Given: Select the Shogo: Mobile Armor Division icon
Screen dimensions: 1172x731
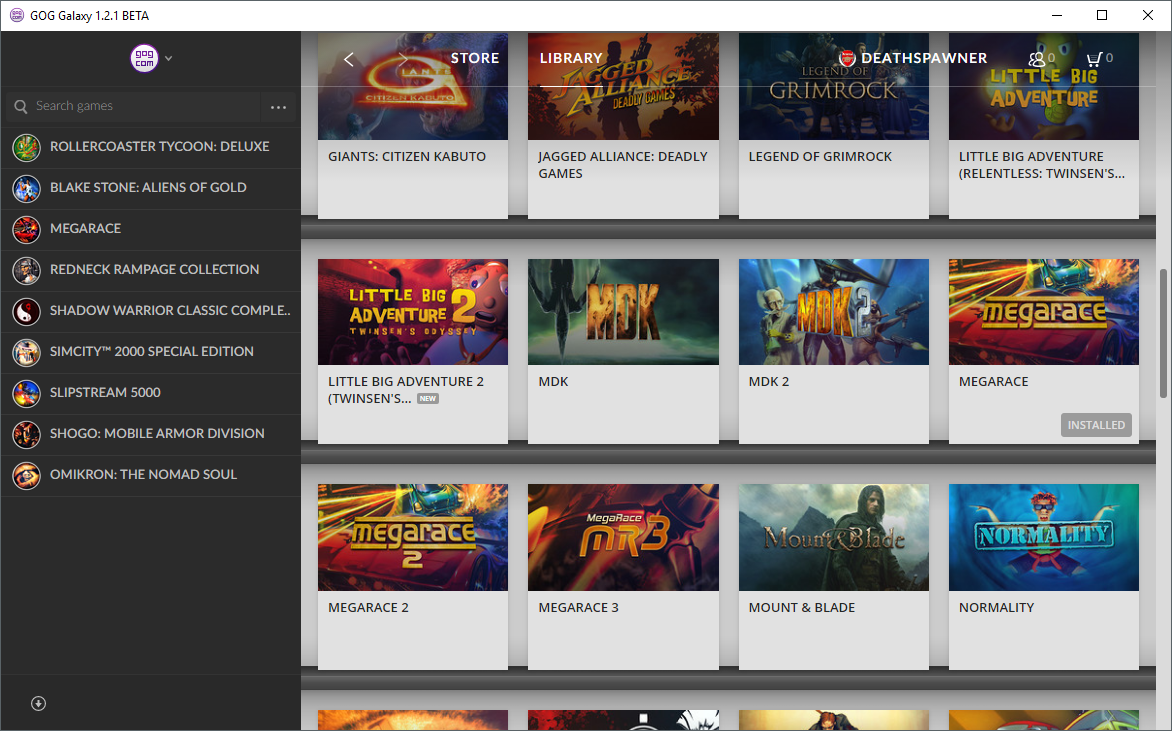Looking at the screenshot, I should tap(26, 434).
